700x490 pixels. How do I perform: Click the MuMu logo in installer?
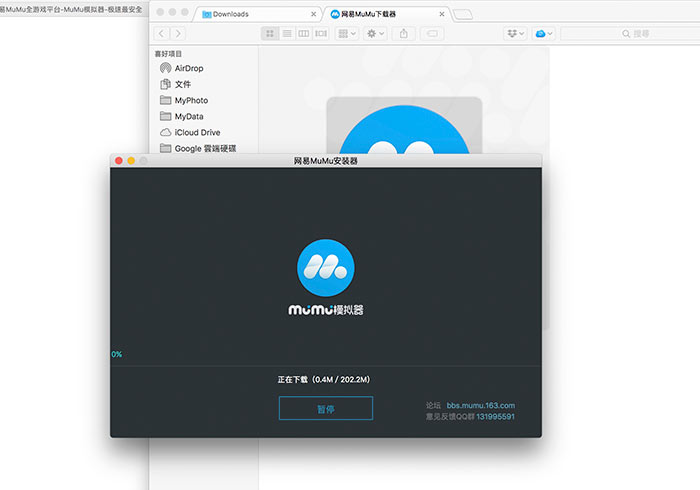pos(326,268)
